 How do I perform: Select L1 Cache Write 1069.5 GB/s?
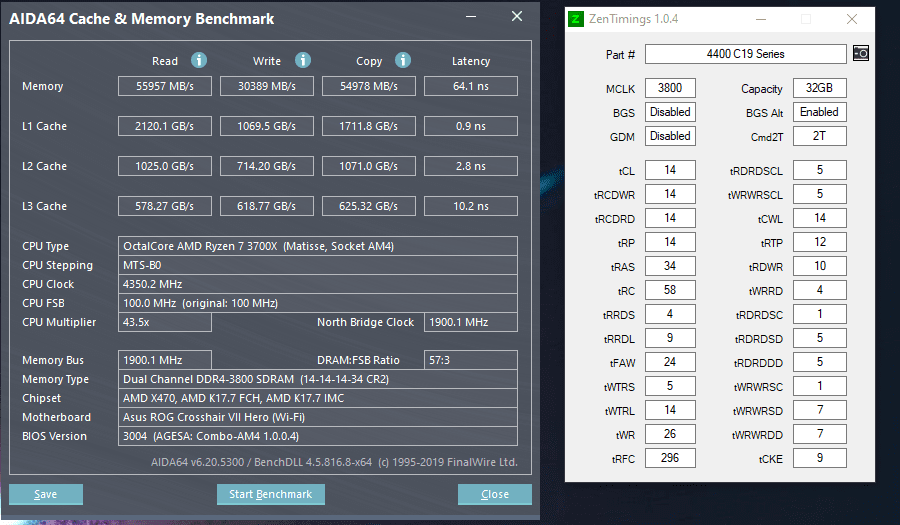pos(267,126)
